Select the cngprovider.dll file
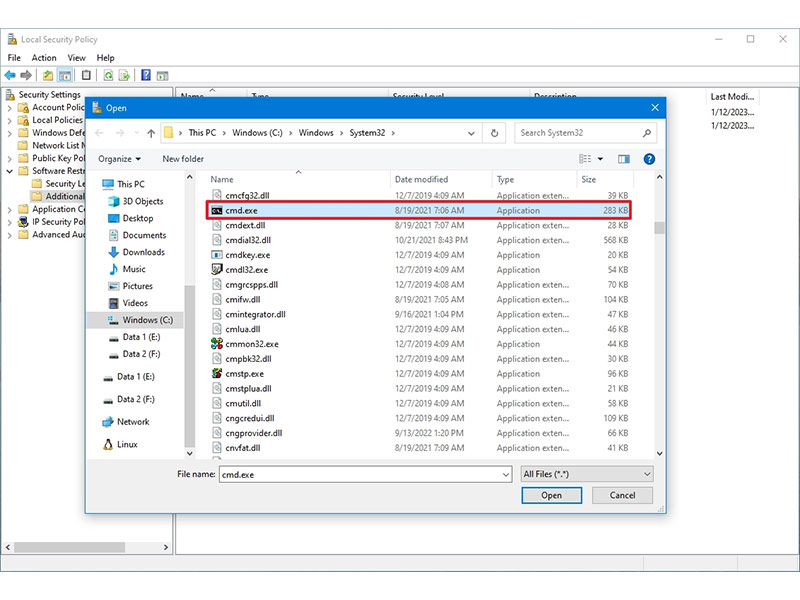Viewport: 800px width, 600px height. point(247,433)
